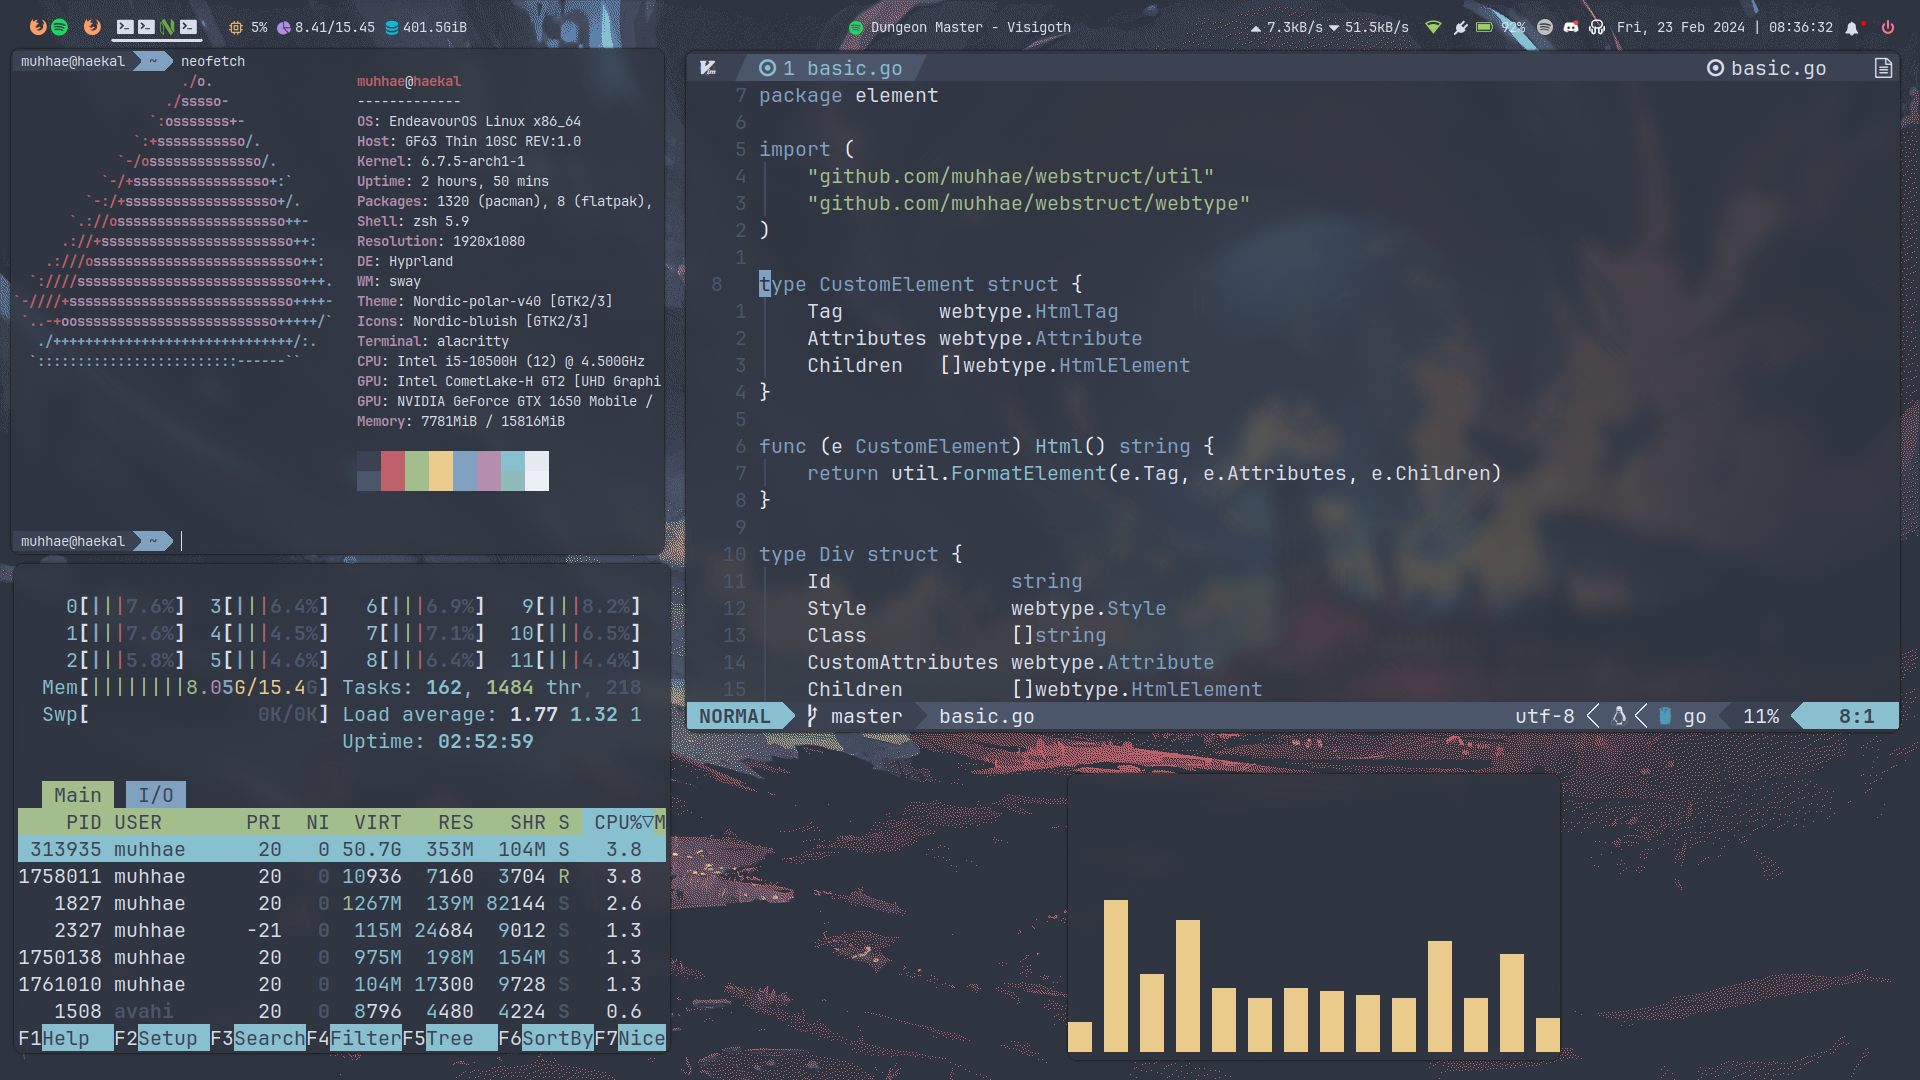Image resolution: width=1920 pixels, height=1080 pixels.
Task: Click the green battery icon in the top bar
Action: (1485, 27)
